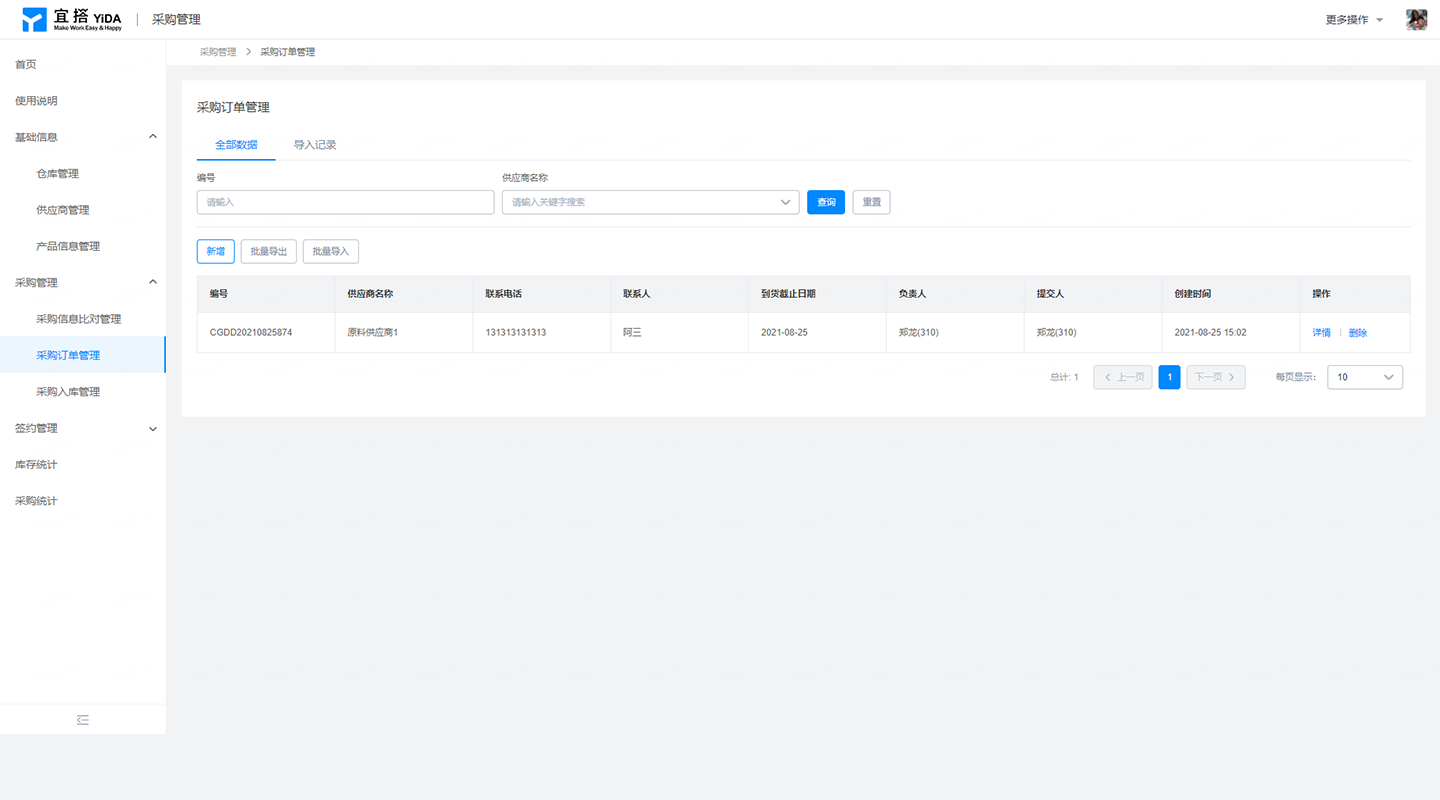Collapse the sidebar using the bottom icon
The image size is (1440, 800).
point(83,719)
